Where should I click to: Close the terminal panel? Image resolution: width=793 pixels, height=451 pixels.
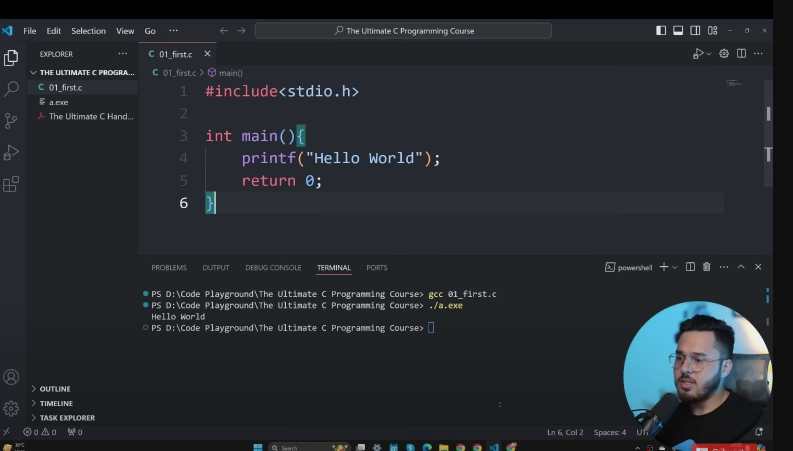tap(758, 267)
